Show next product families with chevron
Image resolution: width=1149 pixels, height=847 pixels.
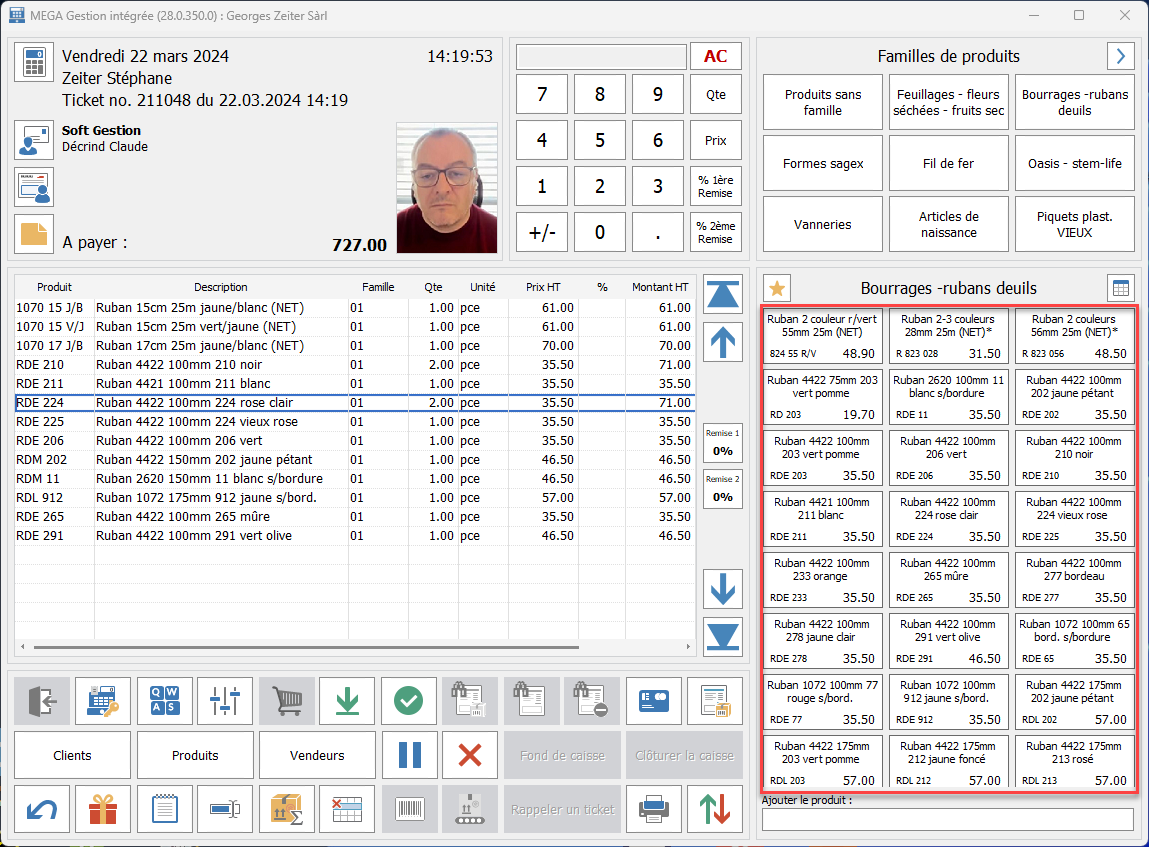[x=1121, y=56]
